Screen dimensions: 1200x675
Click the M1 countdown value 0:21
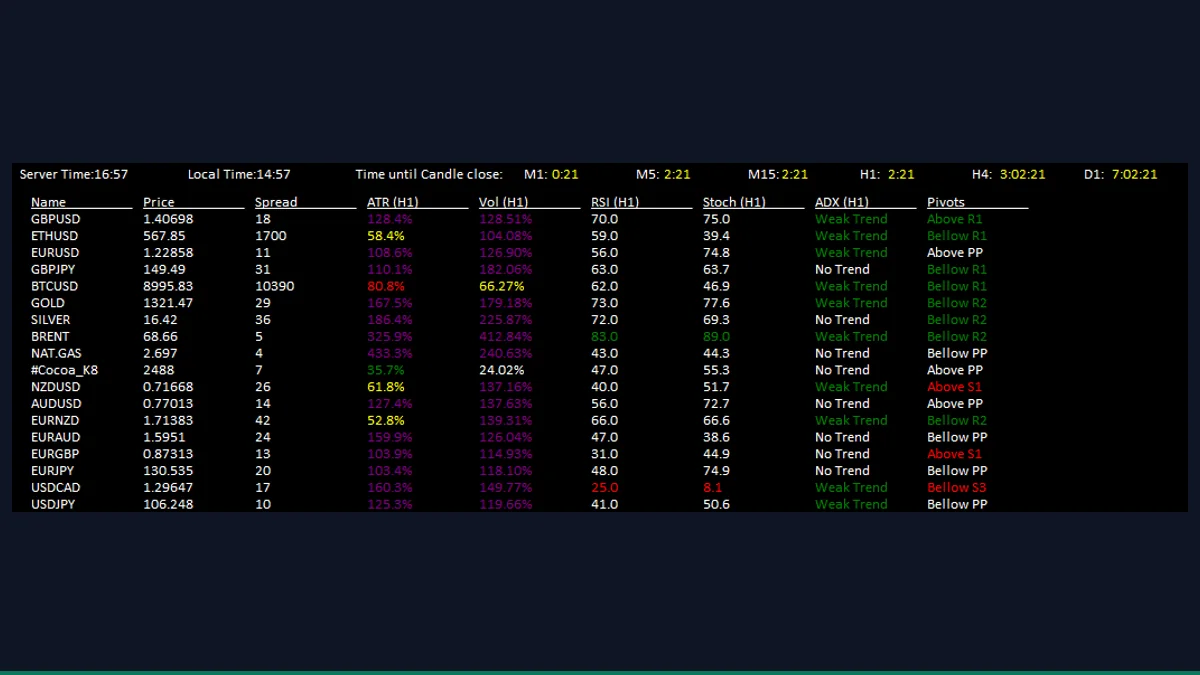(x=566, y=174)
